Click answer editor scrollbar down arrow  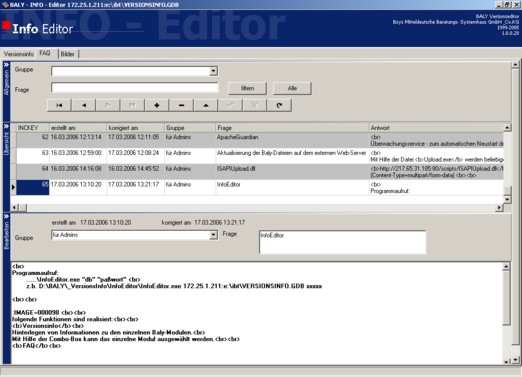click(506, 361)
